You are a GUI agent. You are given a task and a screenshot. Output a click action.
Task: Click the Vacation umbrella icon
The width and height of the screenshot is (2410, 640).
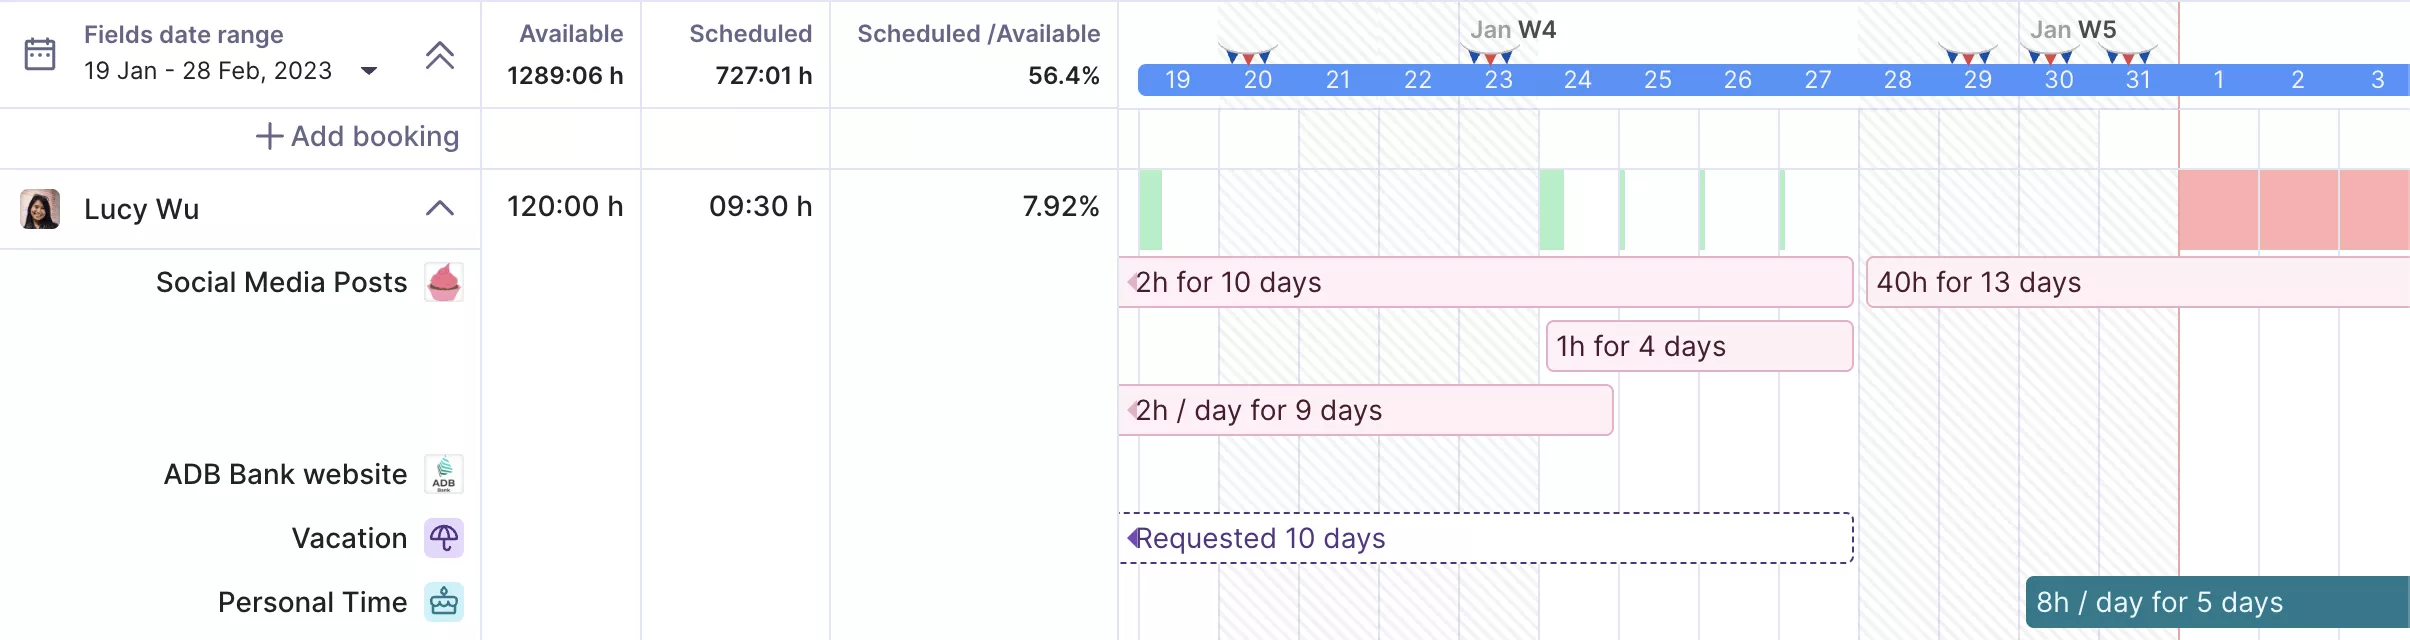pos(444,538)
